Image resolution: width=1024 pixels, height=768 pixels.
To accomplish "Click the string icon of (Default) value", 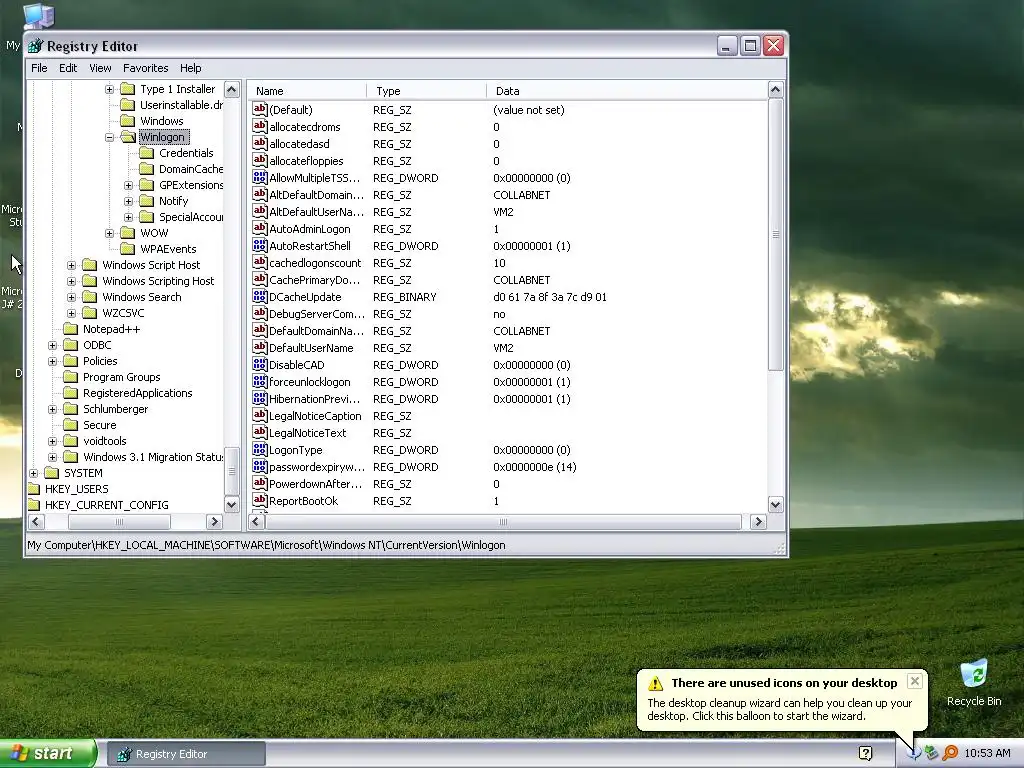I will (260, 109).
